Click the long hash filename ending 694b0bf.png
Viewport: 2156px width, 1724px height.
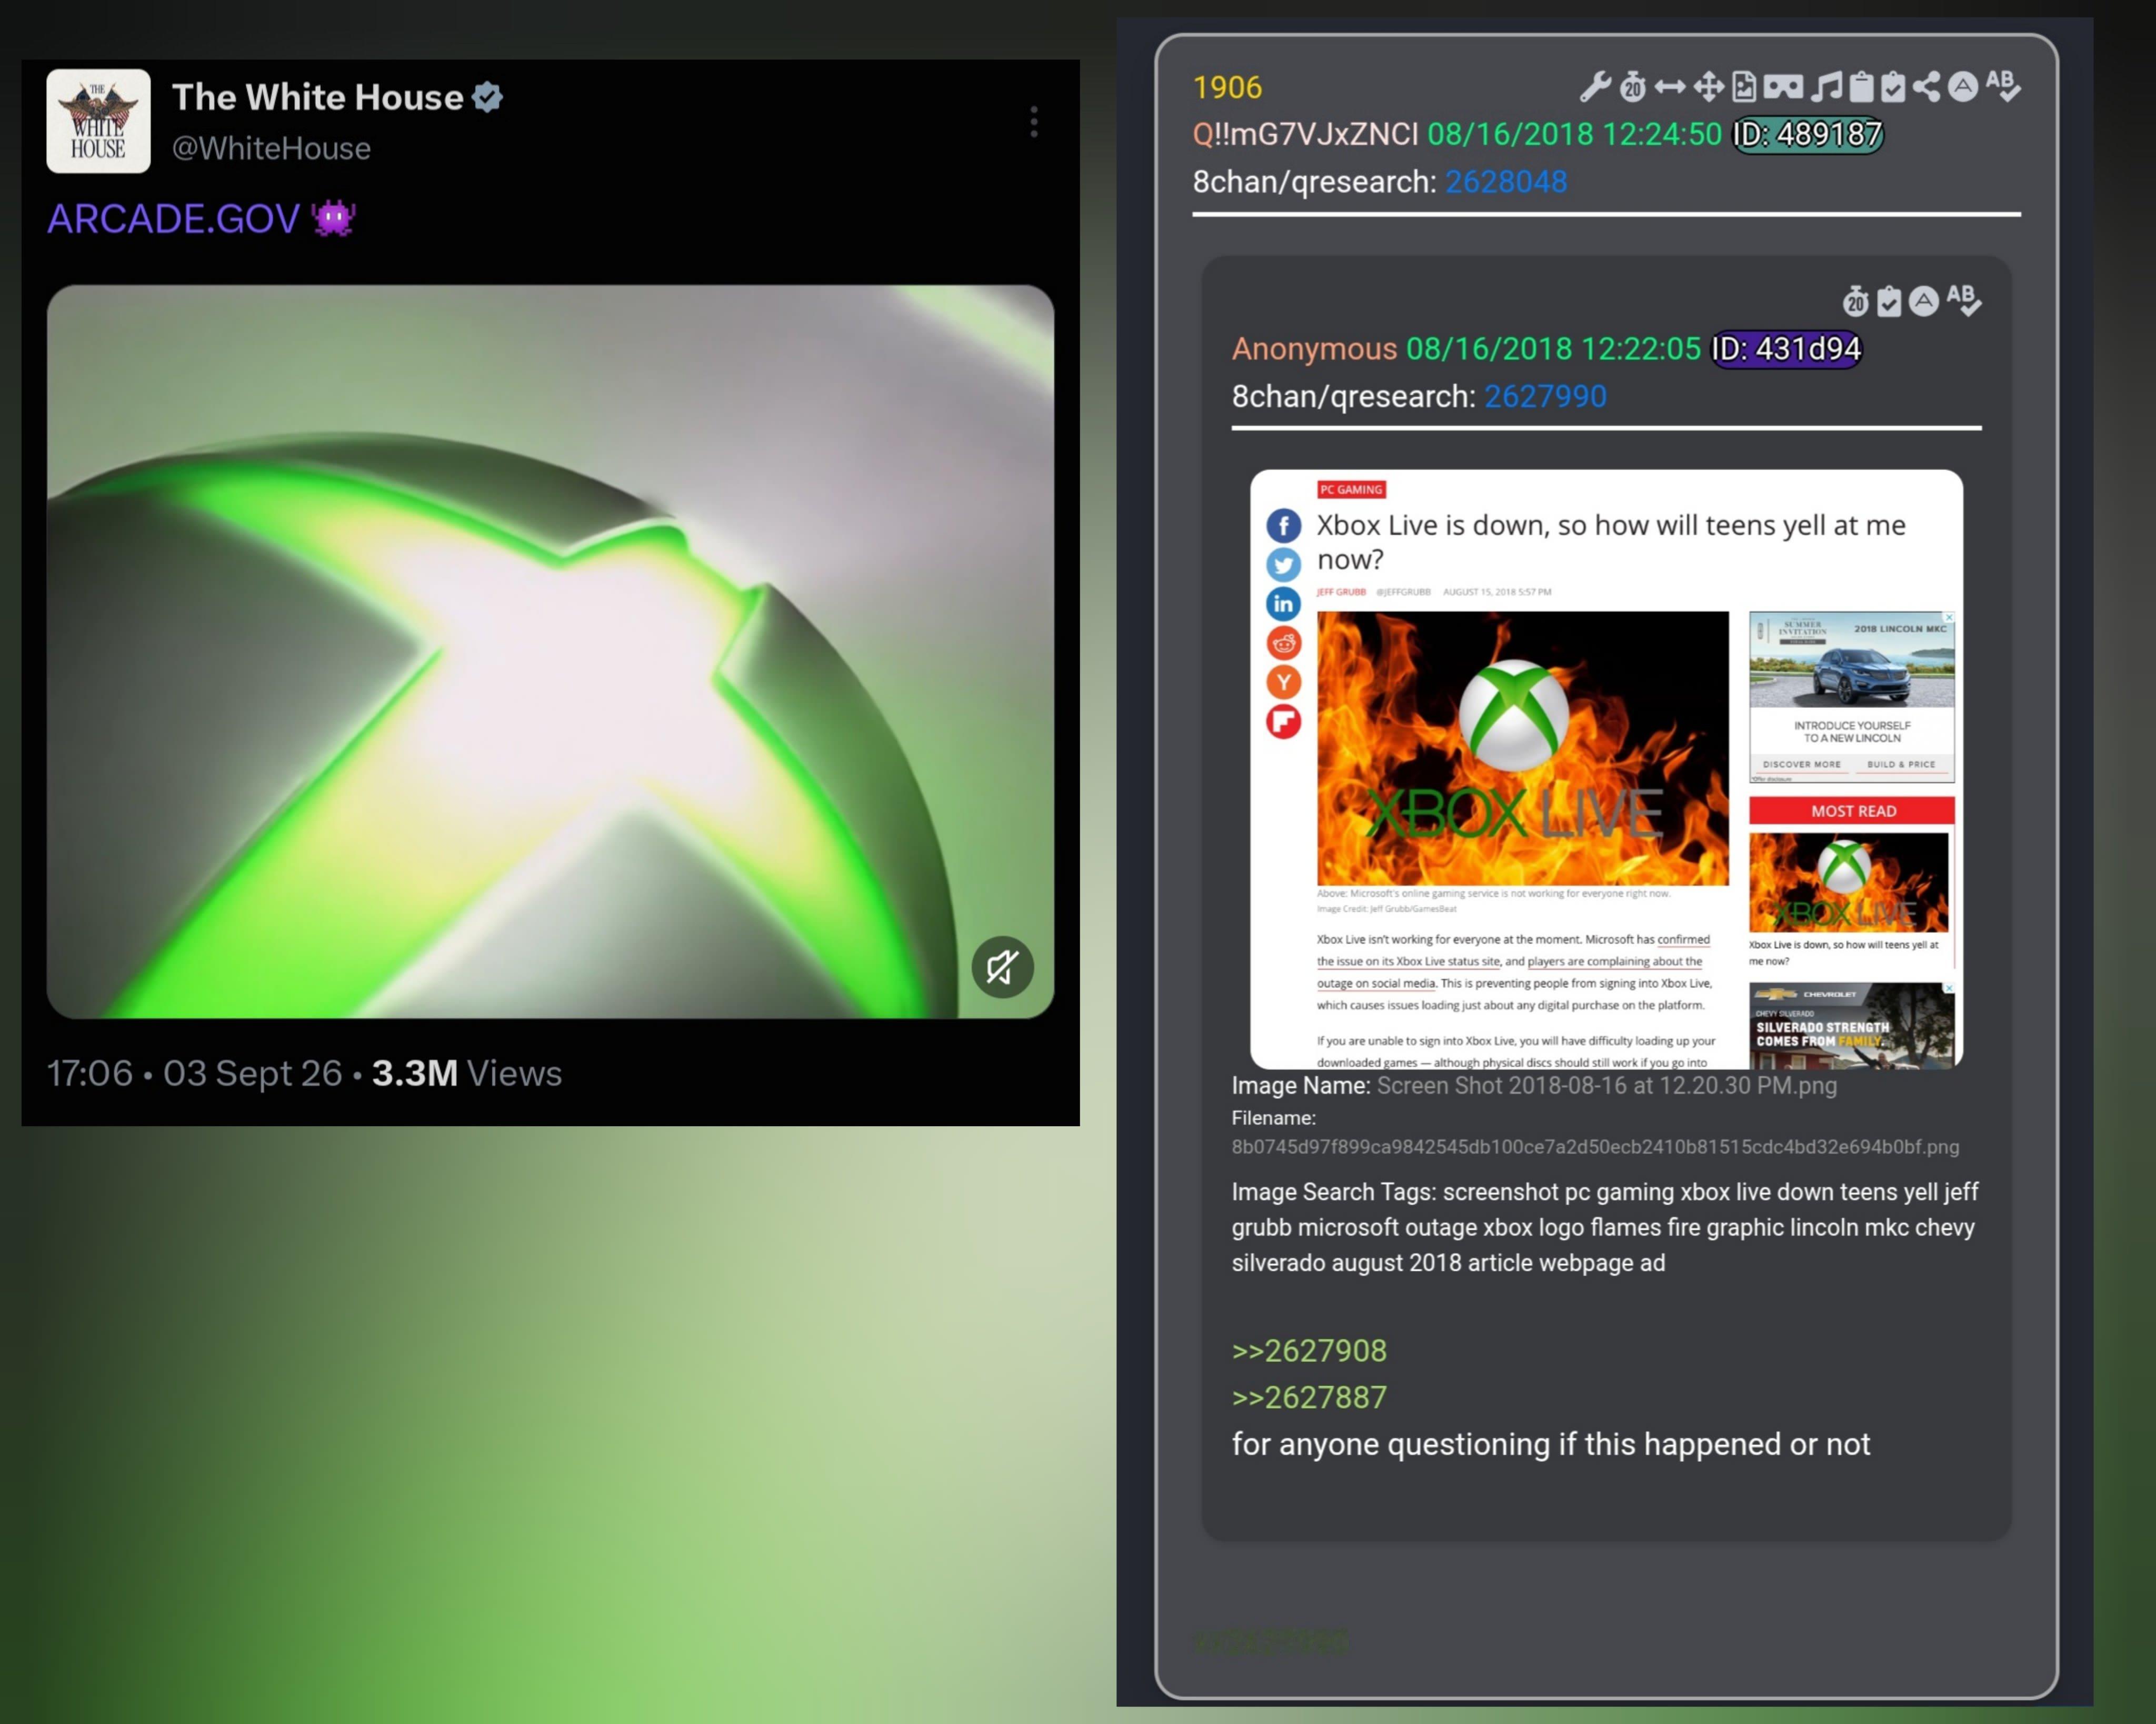tap(1595, 1147)
